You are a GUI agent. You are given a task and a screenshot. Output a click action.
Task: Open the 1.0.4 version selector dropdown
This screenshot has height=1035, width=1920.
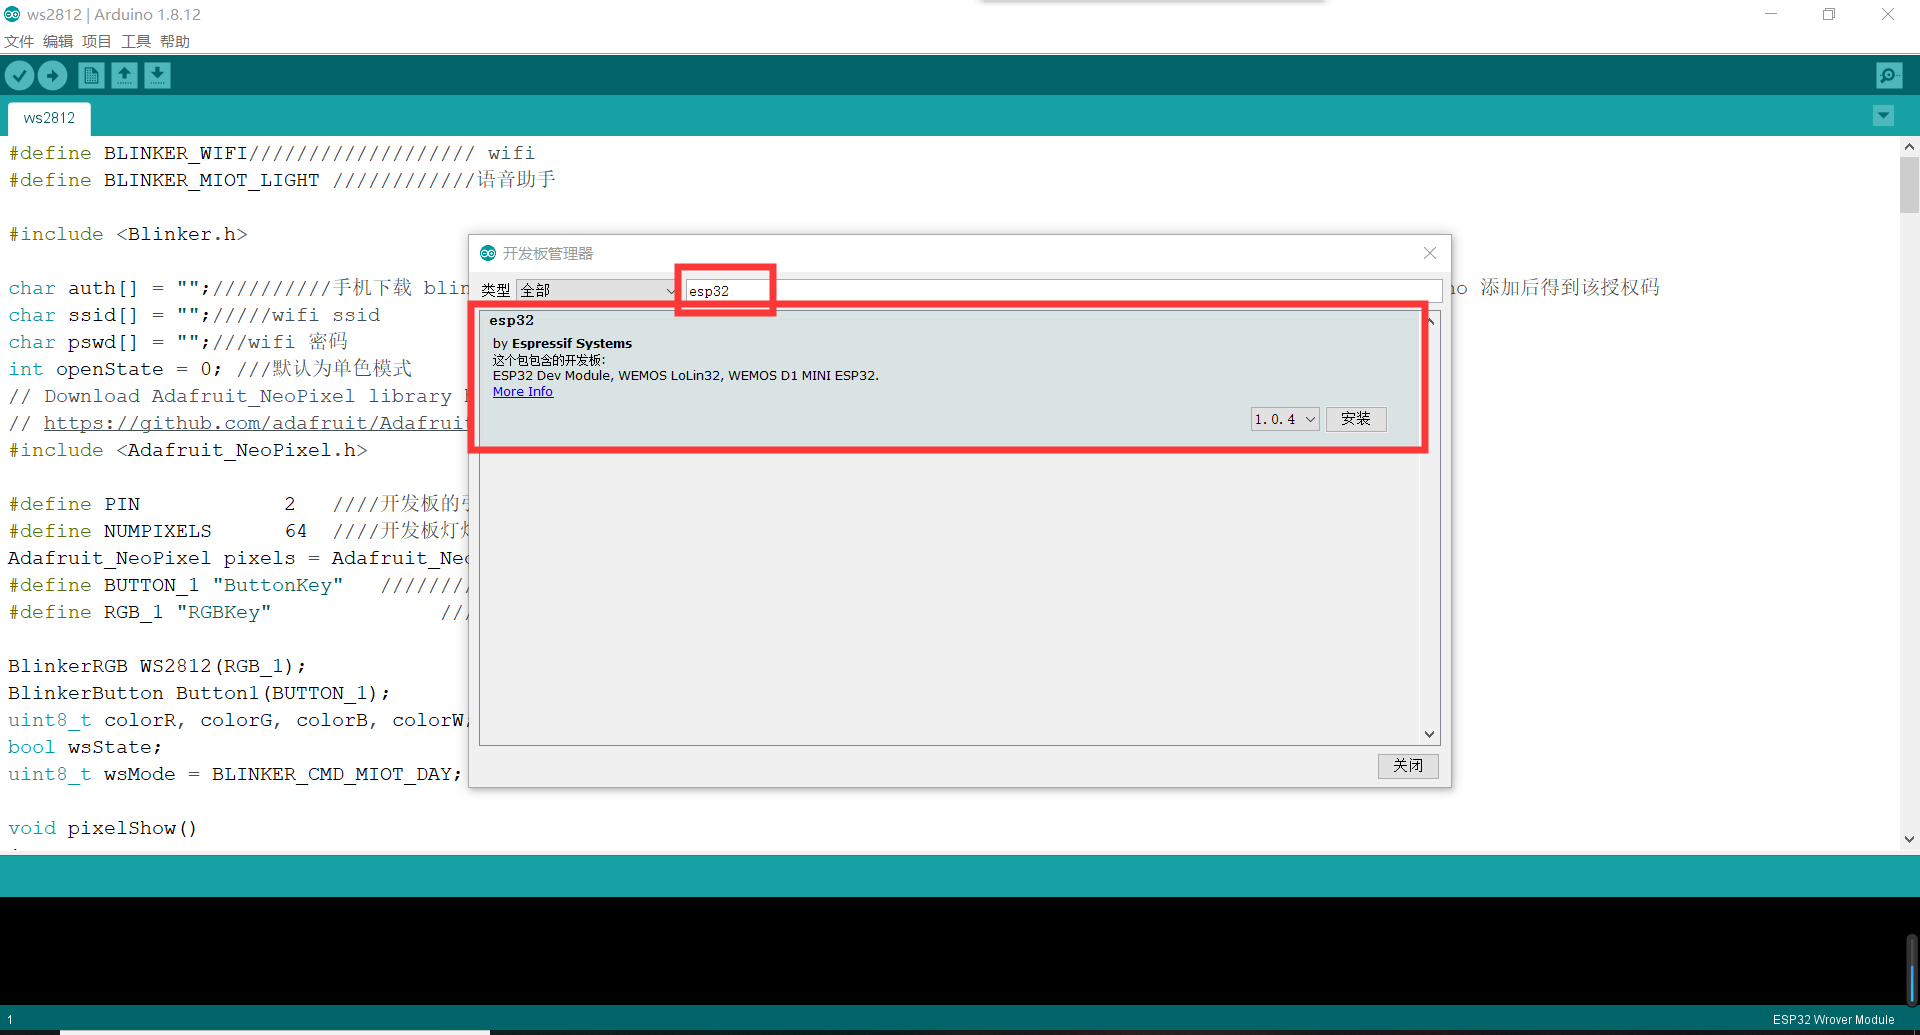pos(1285,419)
